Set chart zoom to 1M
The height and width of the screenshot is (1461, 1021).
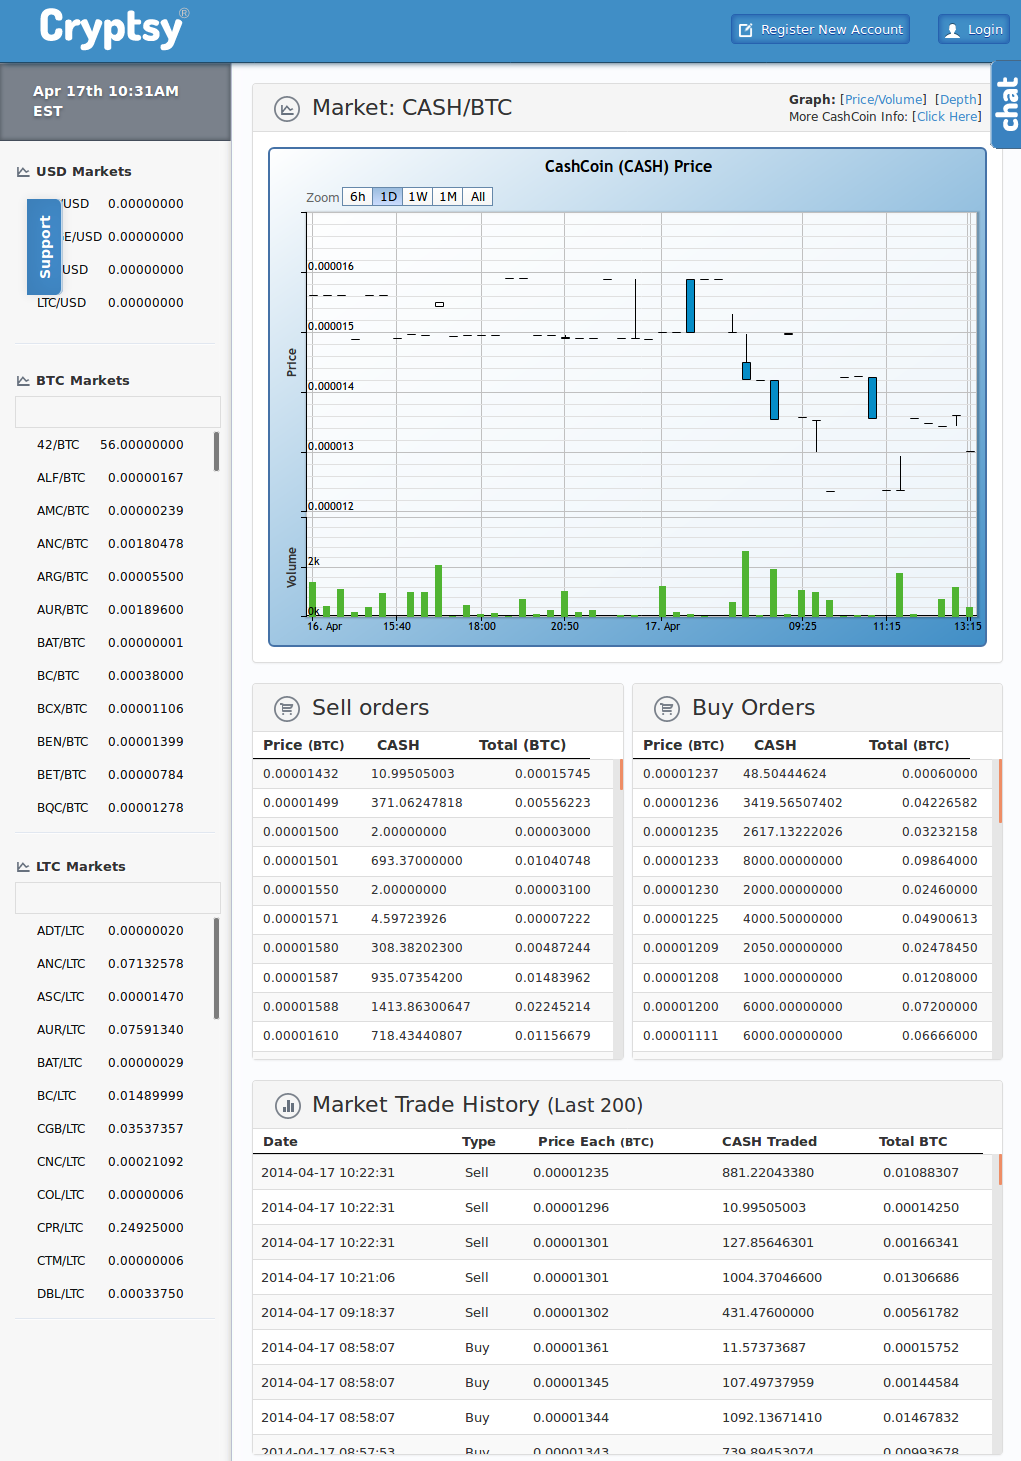pos(448,197)
